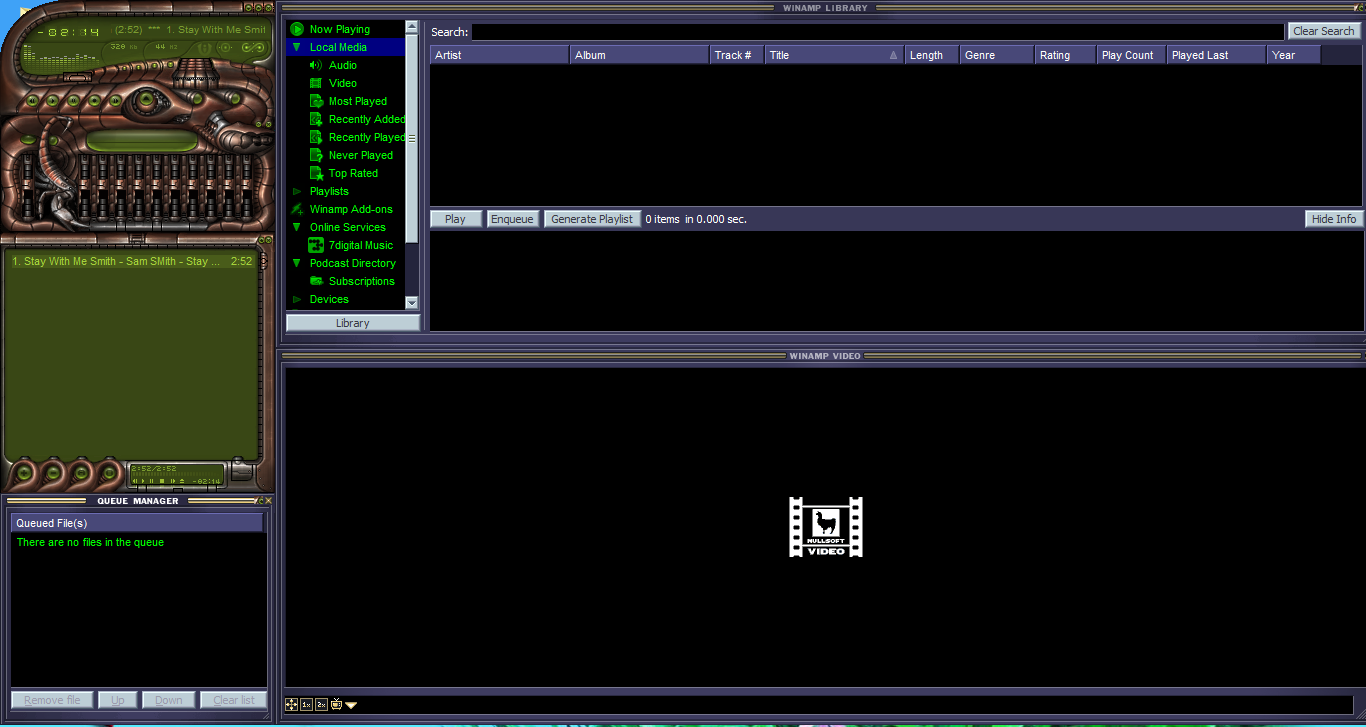The image size is (1366, 727).
Task: Set video size to 1x
Action: pyautogui.click(x=306, y=704)
